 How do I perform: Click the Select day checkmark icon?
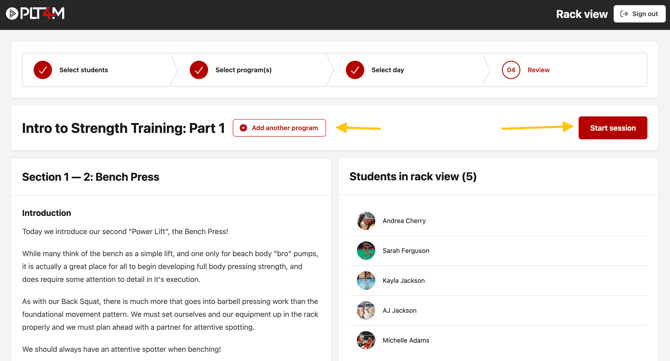[x=355, y=70]
